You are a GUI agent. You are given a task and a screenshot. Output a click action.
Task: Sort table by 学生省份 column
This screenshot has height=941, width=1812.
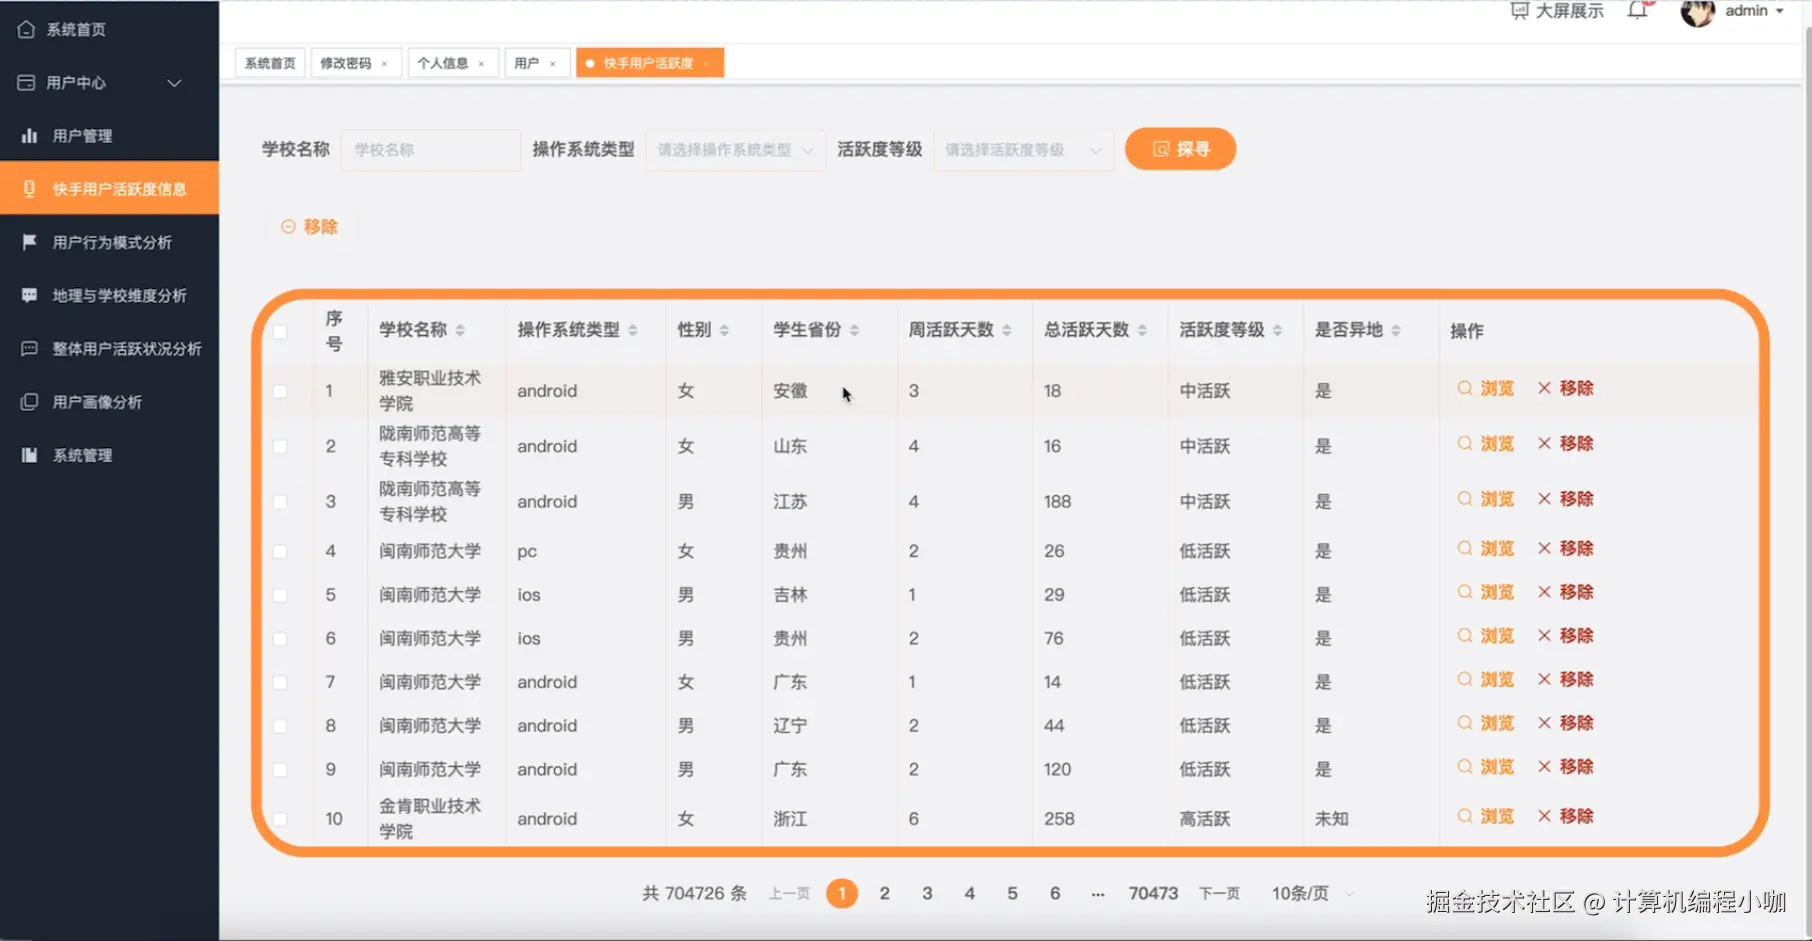point(854,330)
